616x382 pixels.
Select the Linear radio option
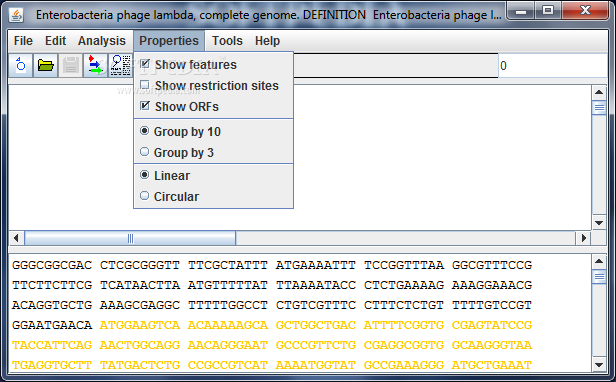tap(145, 175)
